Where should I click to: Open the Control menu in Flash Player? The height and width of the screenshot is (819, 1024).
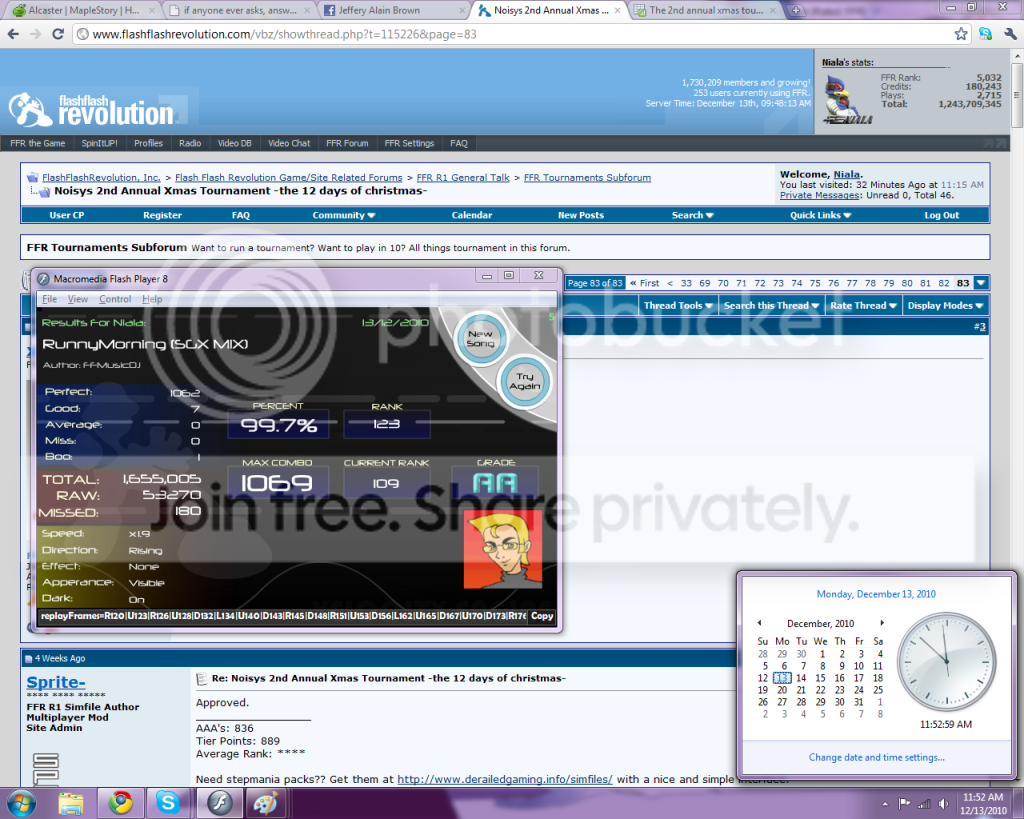tap(115, 299)
